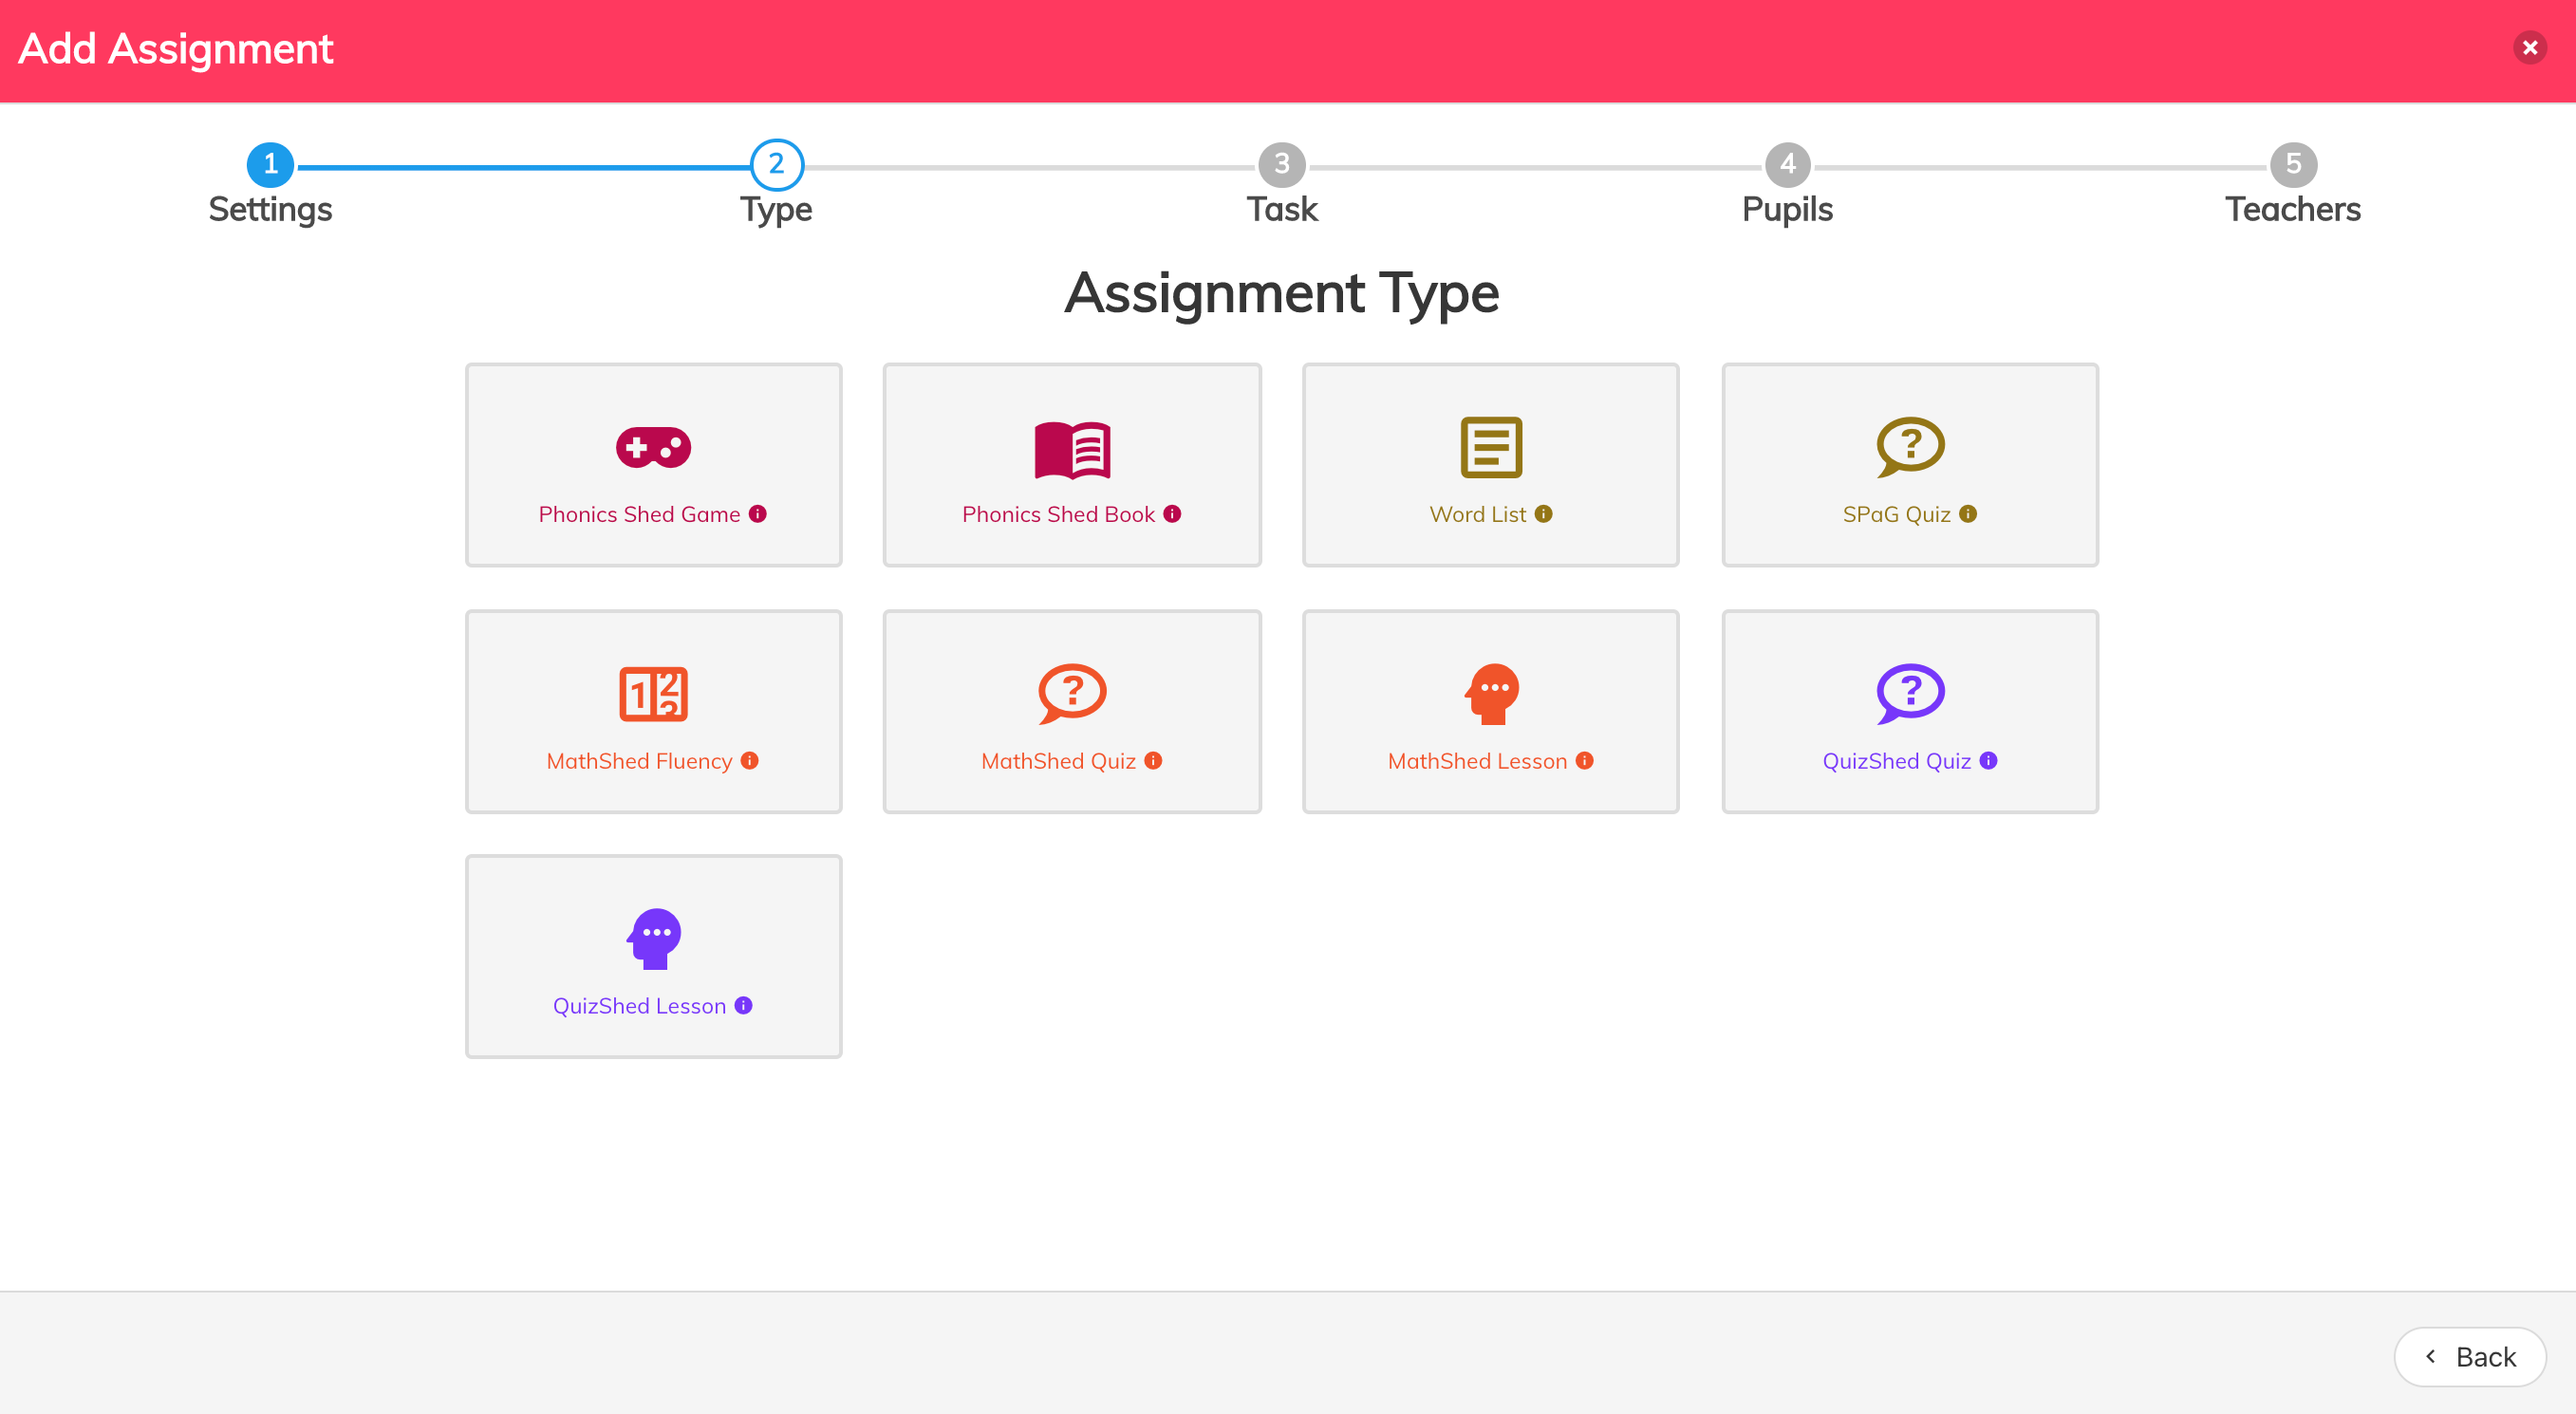Viewport: 2576px width, 1414px height.
Task: Choose the MathShed Fluency number icon
Action: pos(653,693)
